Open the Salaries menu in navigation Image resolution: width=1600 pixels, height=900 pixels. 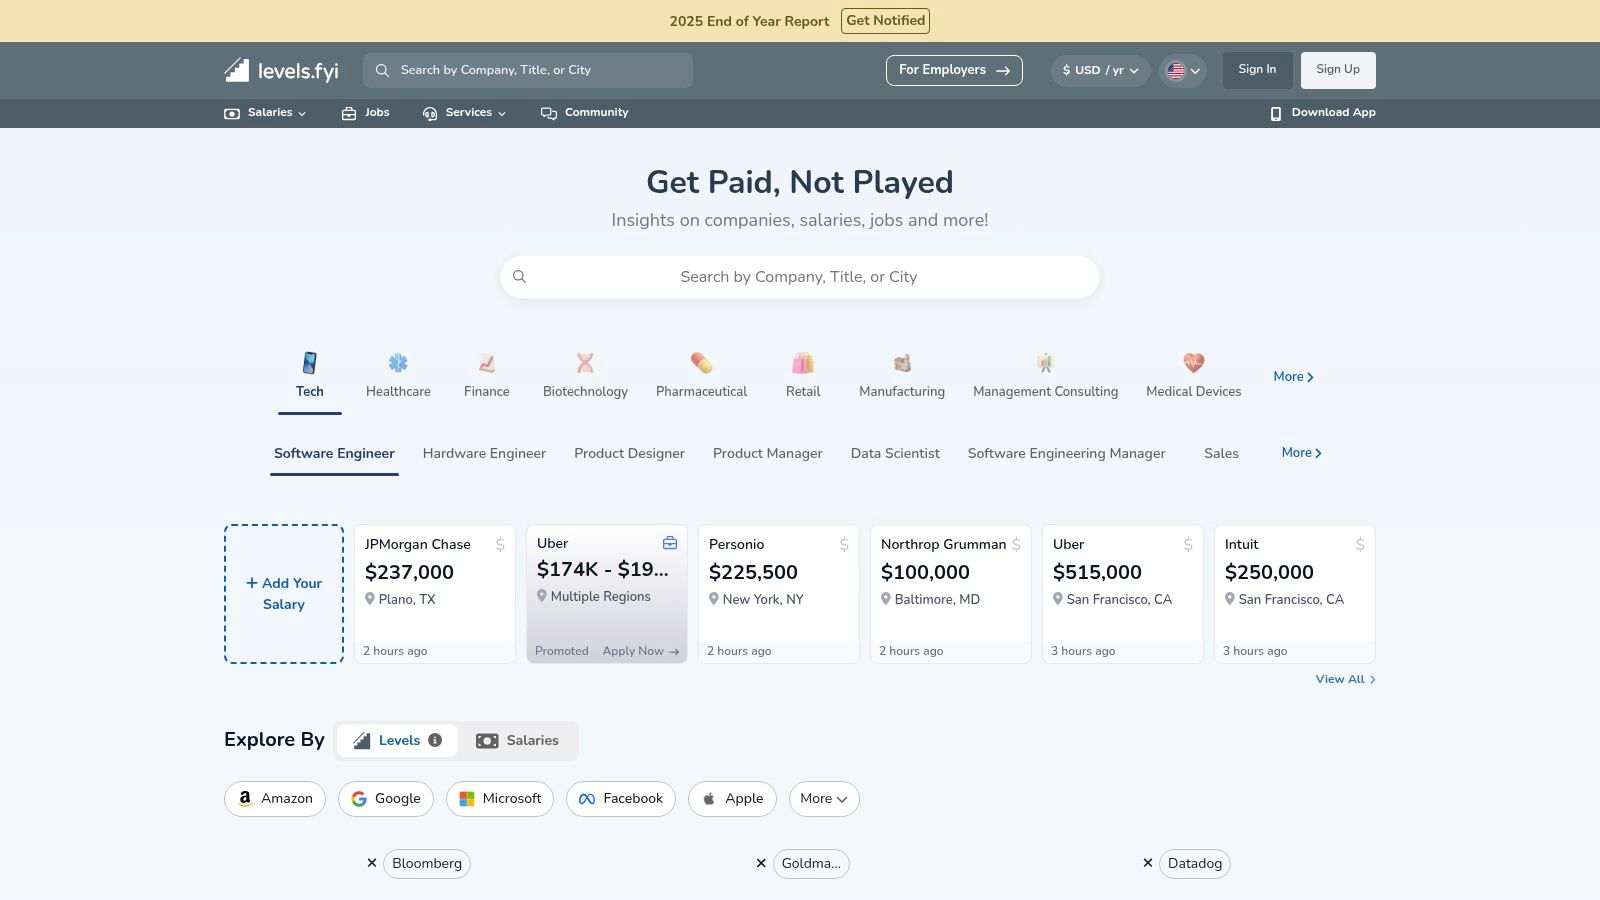pyautogui.click(x=265, y=113)
